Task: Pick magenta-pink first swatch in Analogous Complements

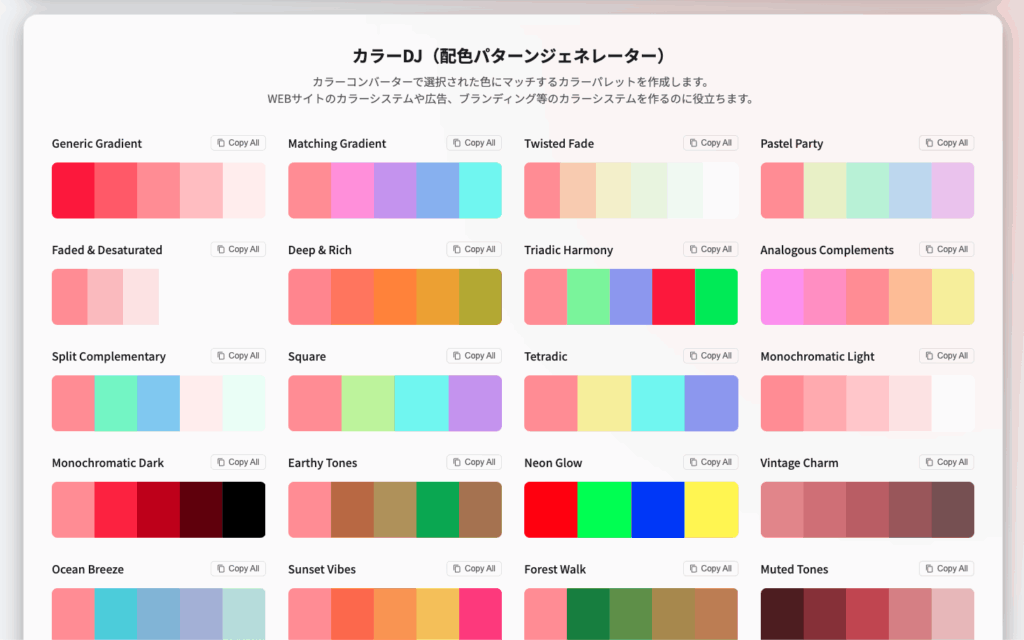Action: pos(782,296)
